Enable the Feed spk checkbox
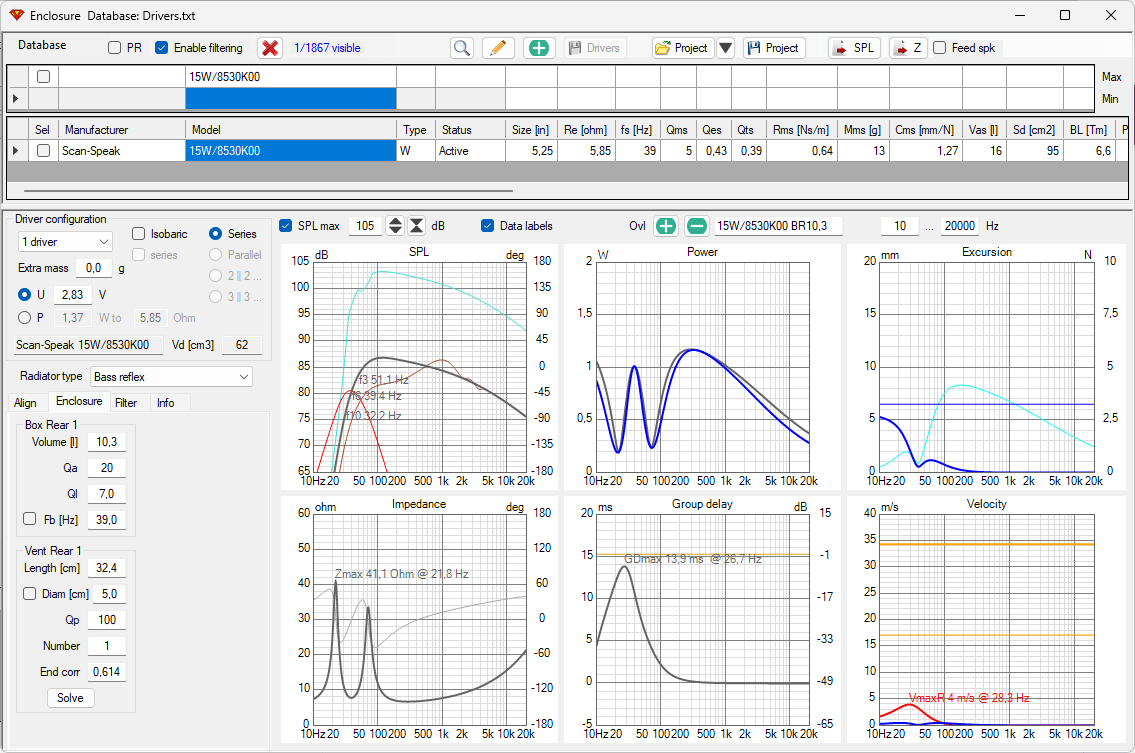1135x753 pixels. pyautogui.click(x=940, y=48)
